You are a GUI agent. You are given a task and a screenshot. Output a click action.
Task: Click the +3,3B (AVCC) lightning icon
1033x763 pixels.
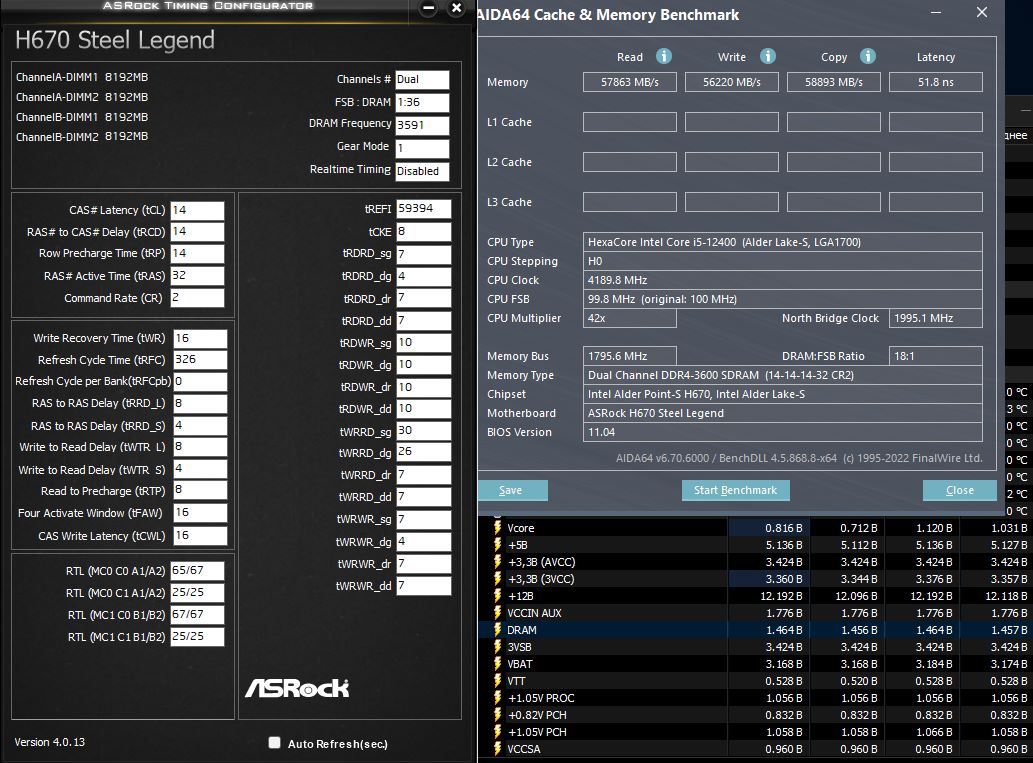click(497, 562)
